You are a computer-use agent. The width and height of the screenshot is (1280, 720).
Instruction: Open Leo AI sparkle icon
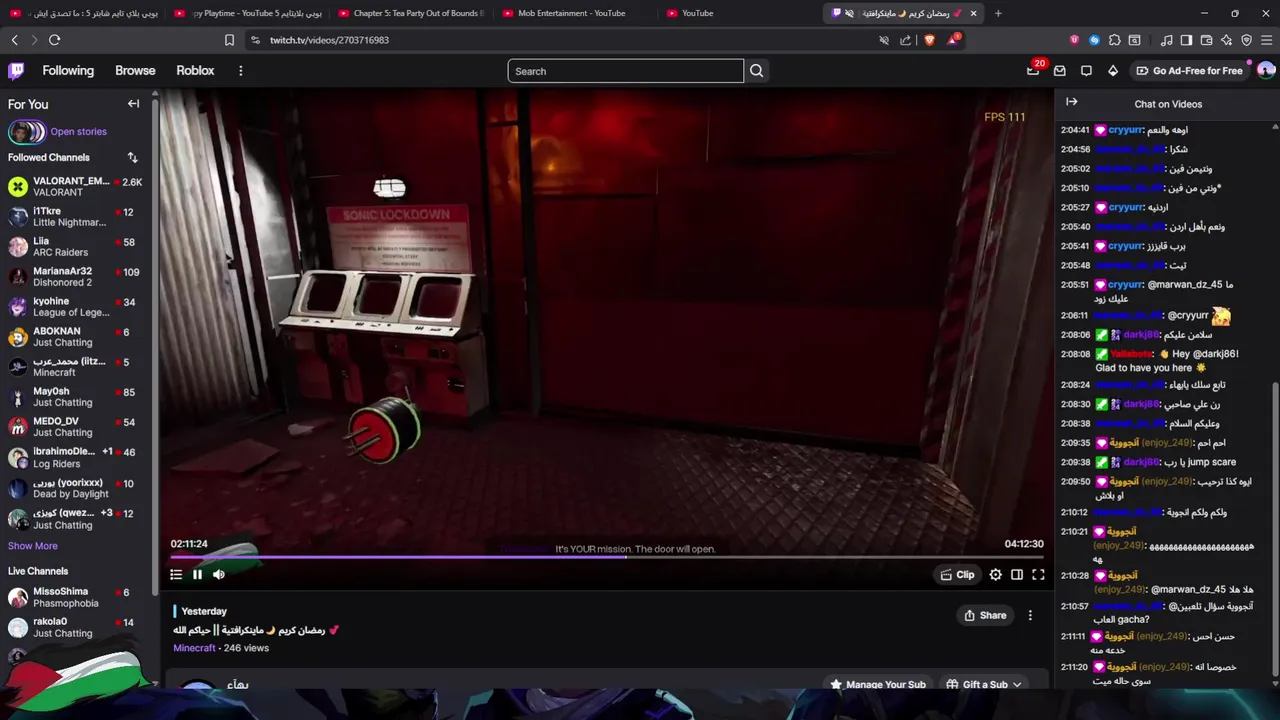[x=1226, y=40]
